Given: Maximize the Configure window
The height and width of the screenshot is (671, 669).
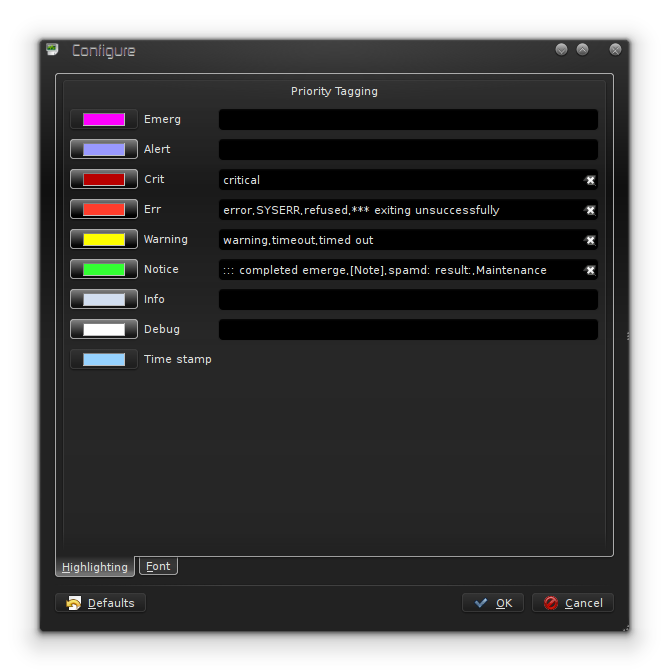Looking at the screenshot, I should (582, 50).
